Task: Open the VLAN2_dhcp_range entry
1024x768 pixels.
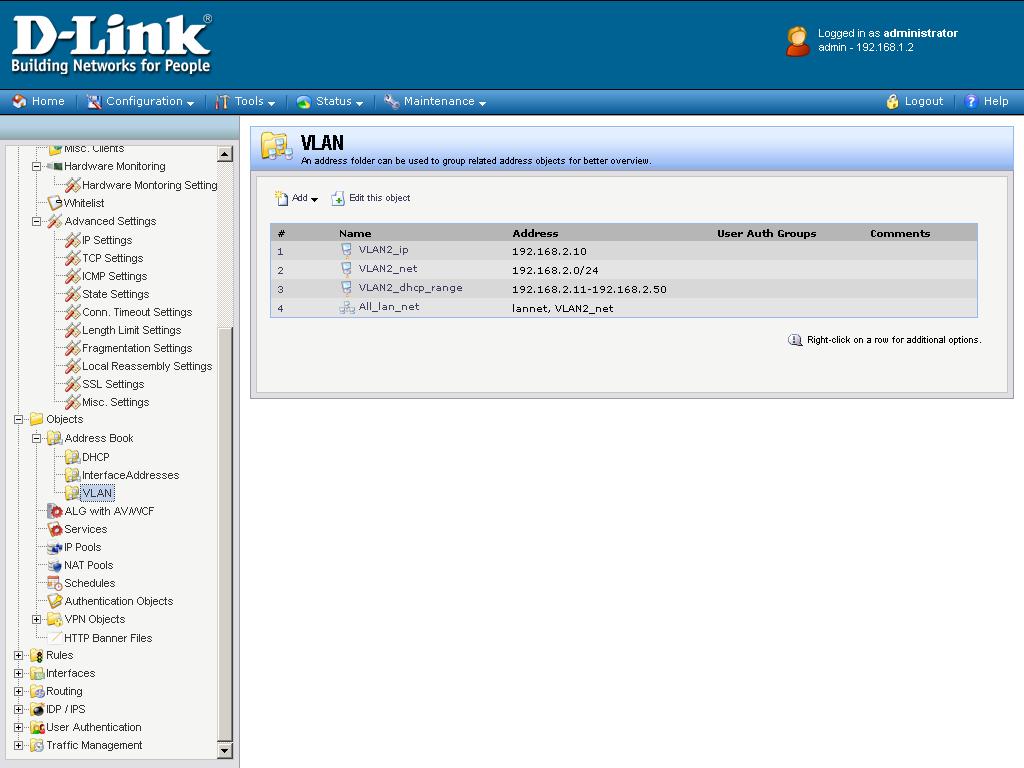Action: 410,288
